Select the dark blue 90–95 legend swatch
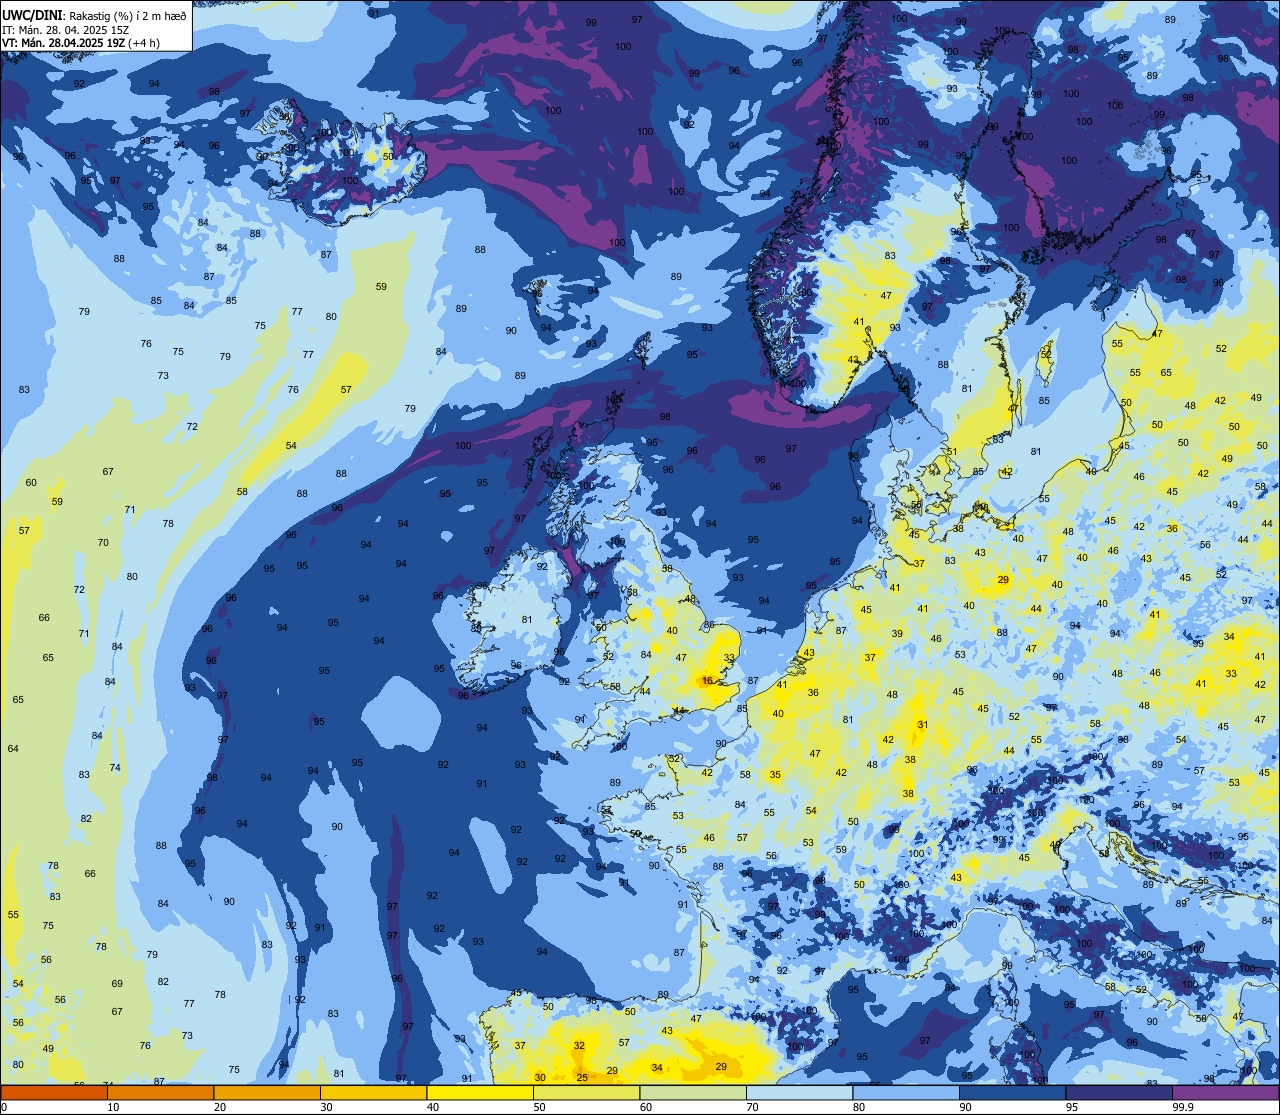The width and height of the screenshot is (1280, 1115). pyautogui.click(x=1012, y=1092)
